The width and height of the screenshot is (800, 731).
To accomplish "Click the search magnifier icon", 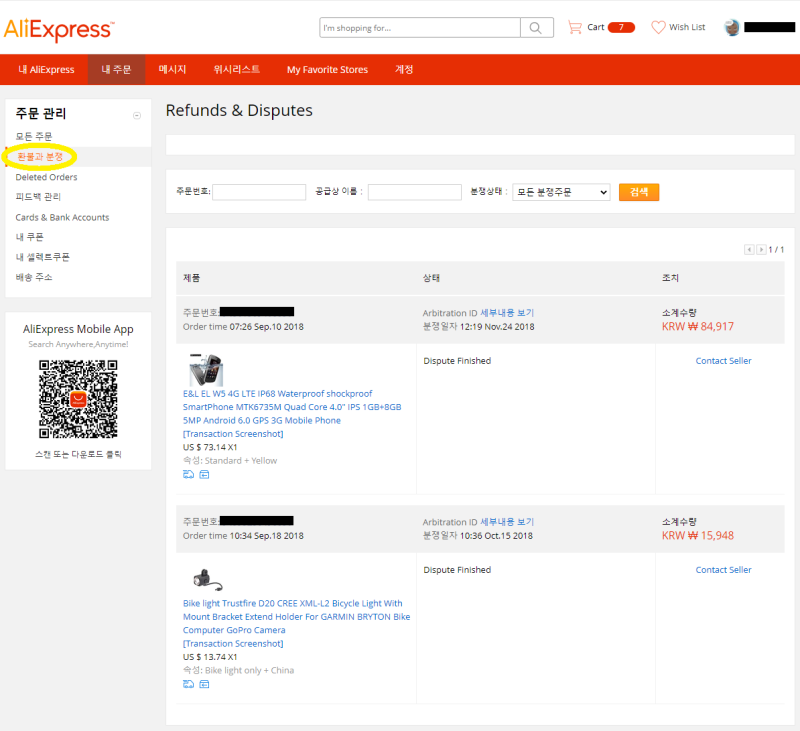I will point(536,28).
